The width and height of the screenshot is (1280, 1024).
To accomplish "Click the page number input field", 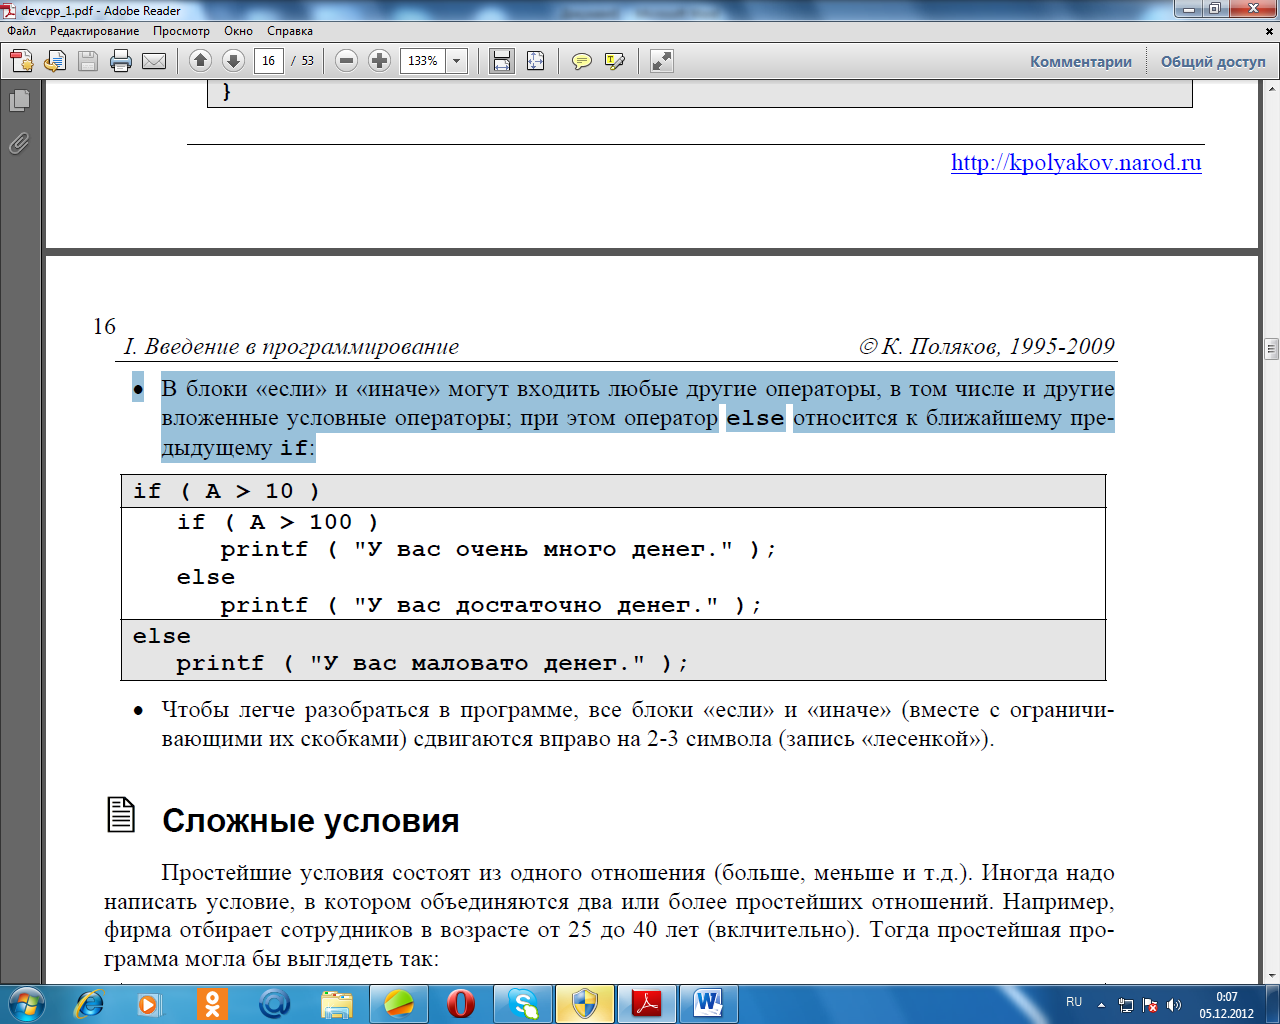I will (x=268, y=61).
